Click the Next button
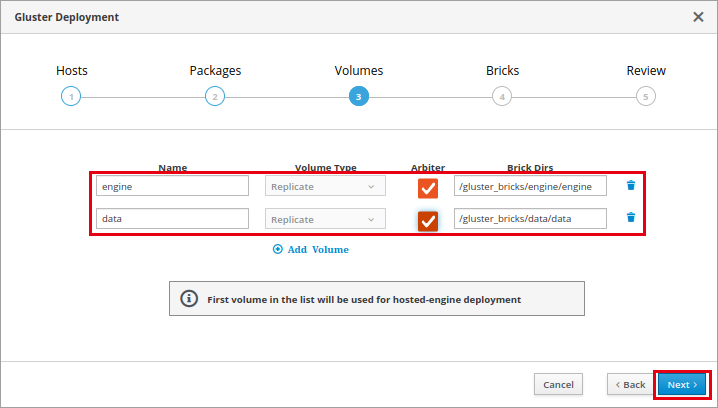Screen dimensions: 718x408 682,385
